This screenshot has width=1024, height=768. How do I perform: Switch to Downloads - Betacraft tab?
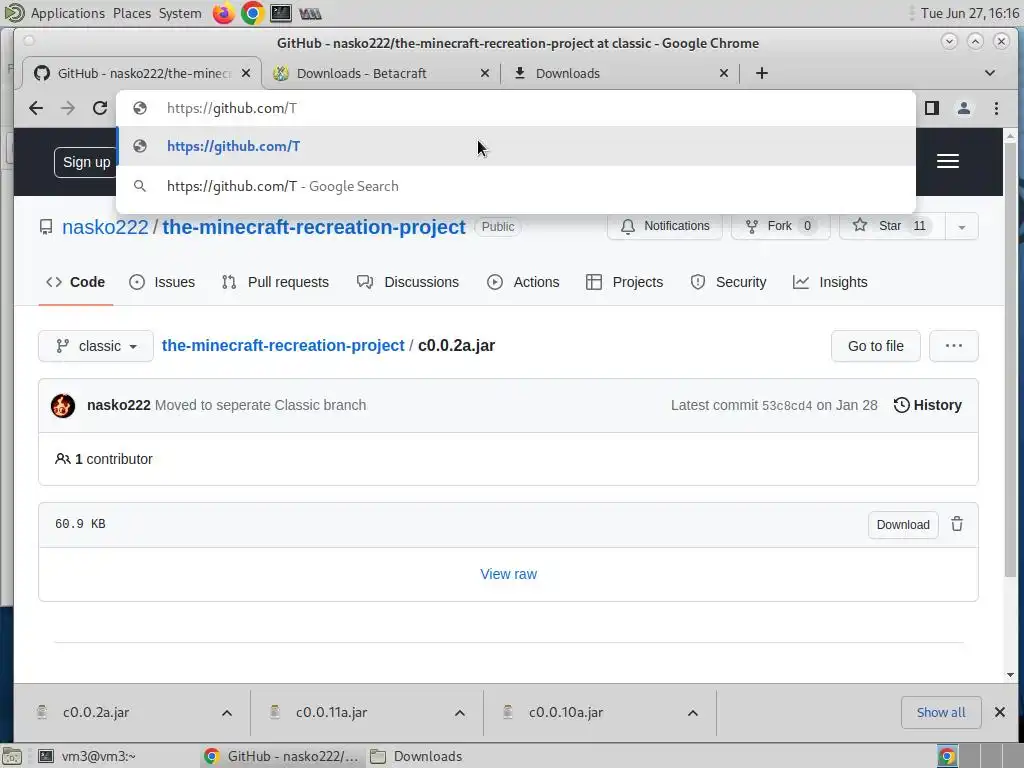coord(381,73)
